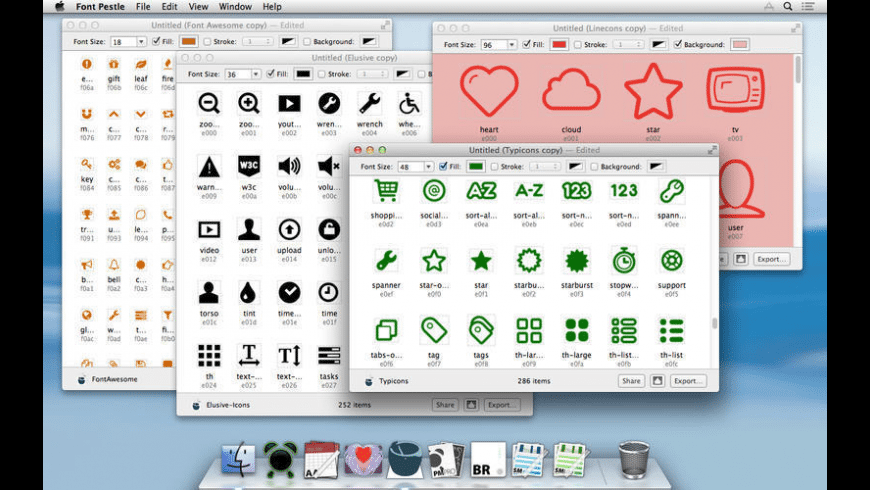Click the tint droplet glyph
This screenshot has height=490, width=870.
click(249, 292)
